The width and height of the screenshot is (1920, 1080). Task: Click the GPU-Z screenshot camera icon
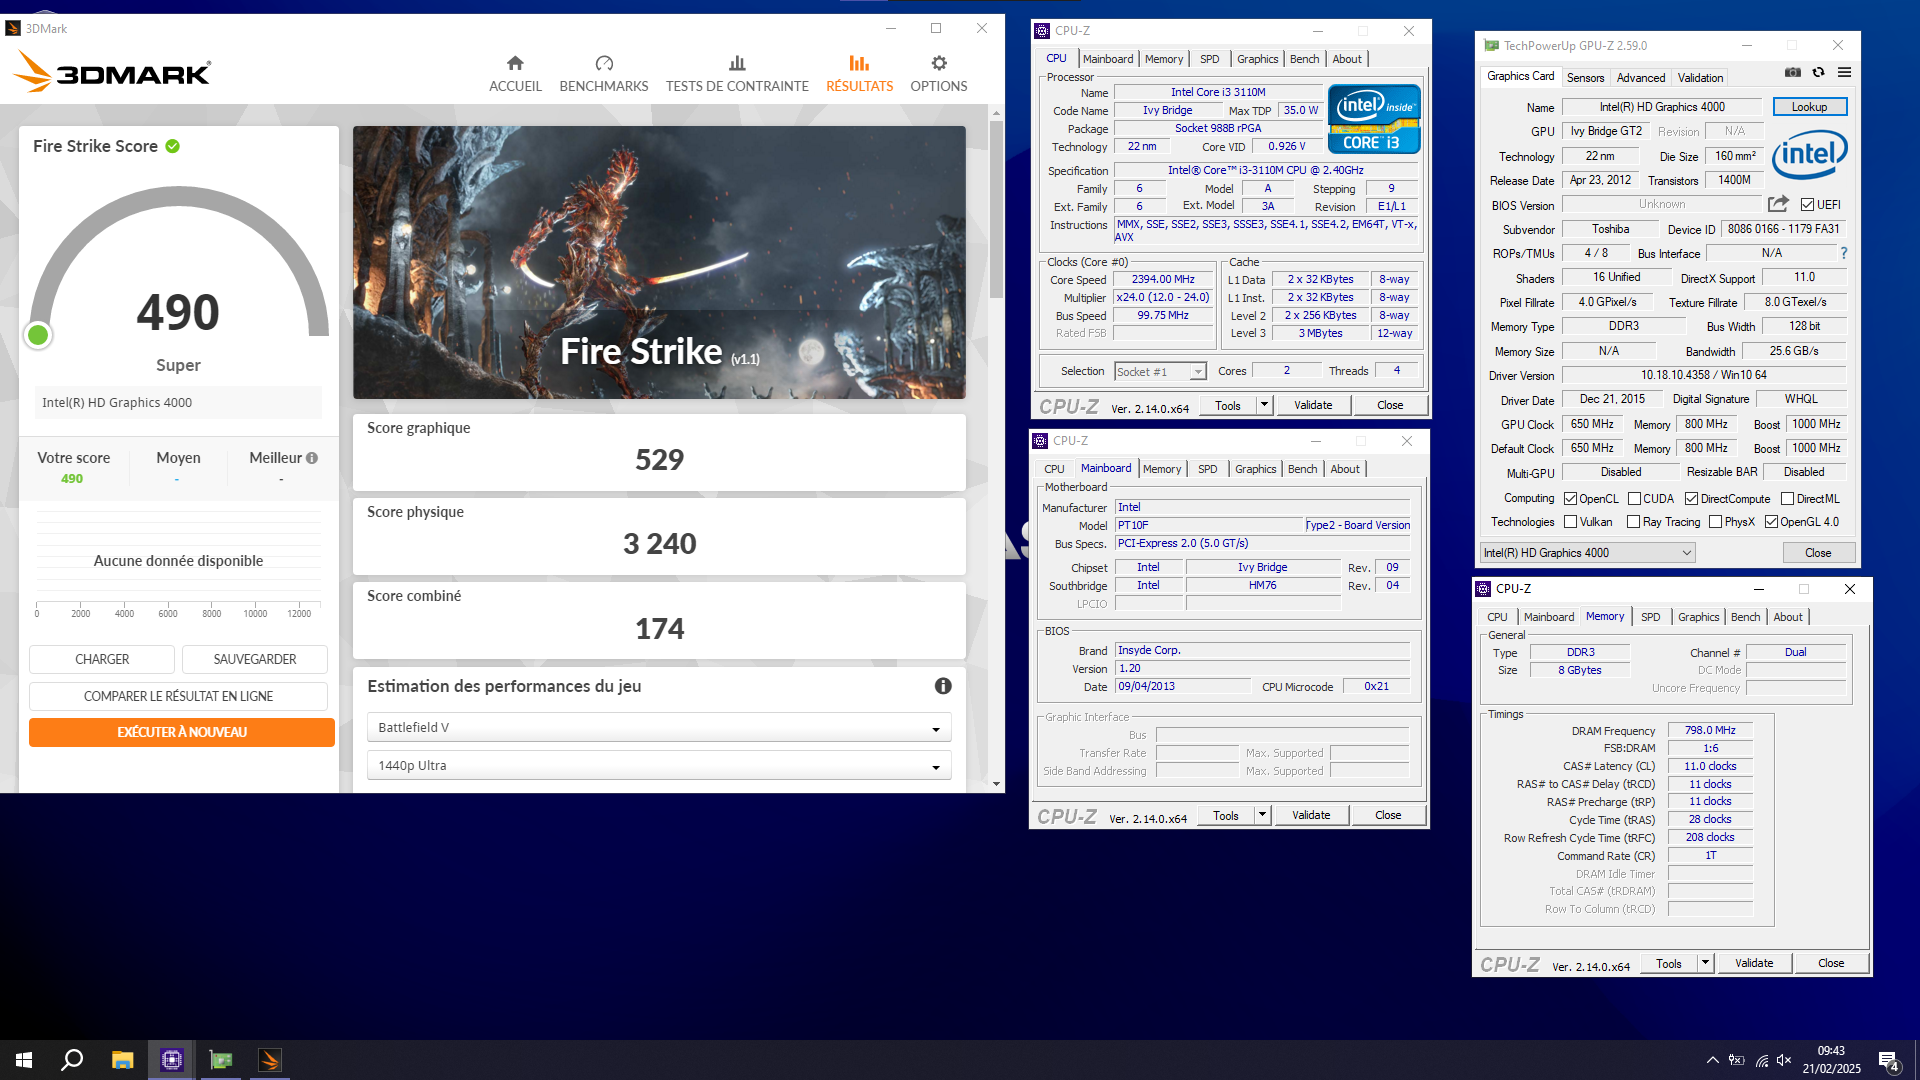click(1793, 72)
